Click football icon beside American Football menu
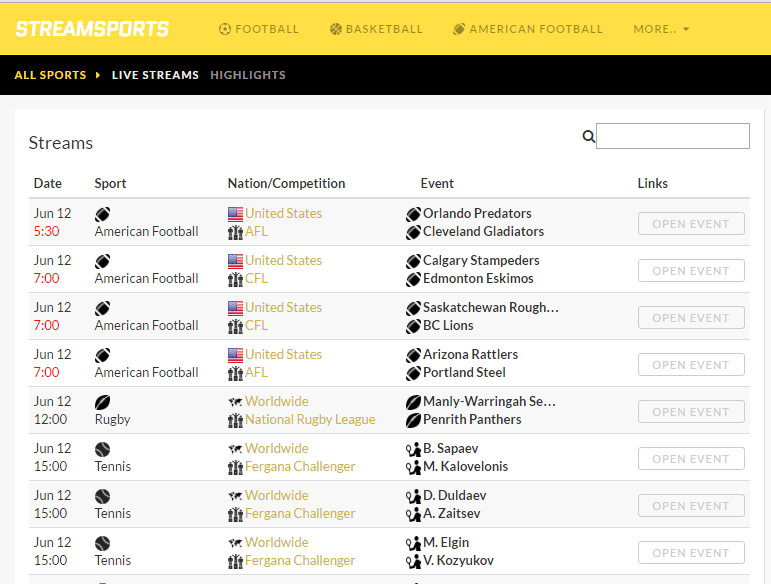Viewport: 771px width, 584px height. (459, 29)
